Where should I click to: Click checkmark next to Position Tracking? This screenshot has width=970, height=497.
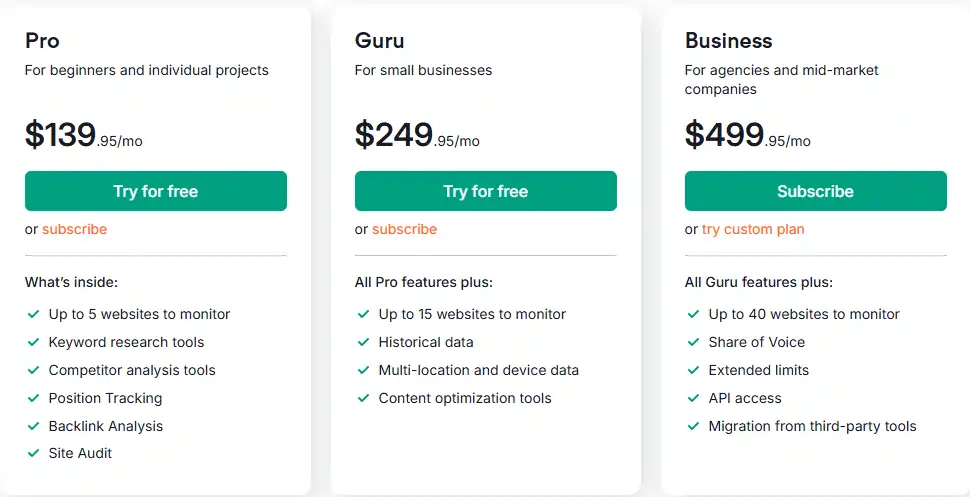[x=33, y=398]
